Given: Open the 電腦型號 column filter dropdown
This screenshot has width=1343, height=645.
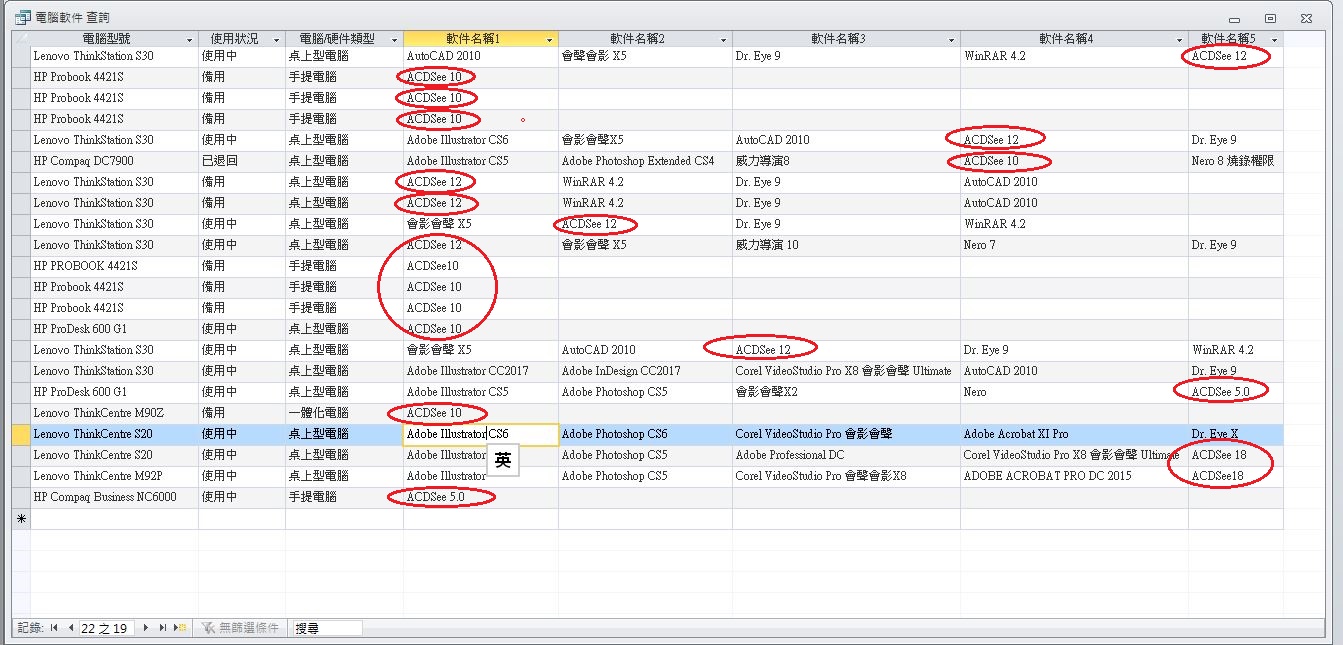Looking at the screenshot, I should coord(190,39).
